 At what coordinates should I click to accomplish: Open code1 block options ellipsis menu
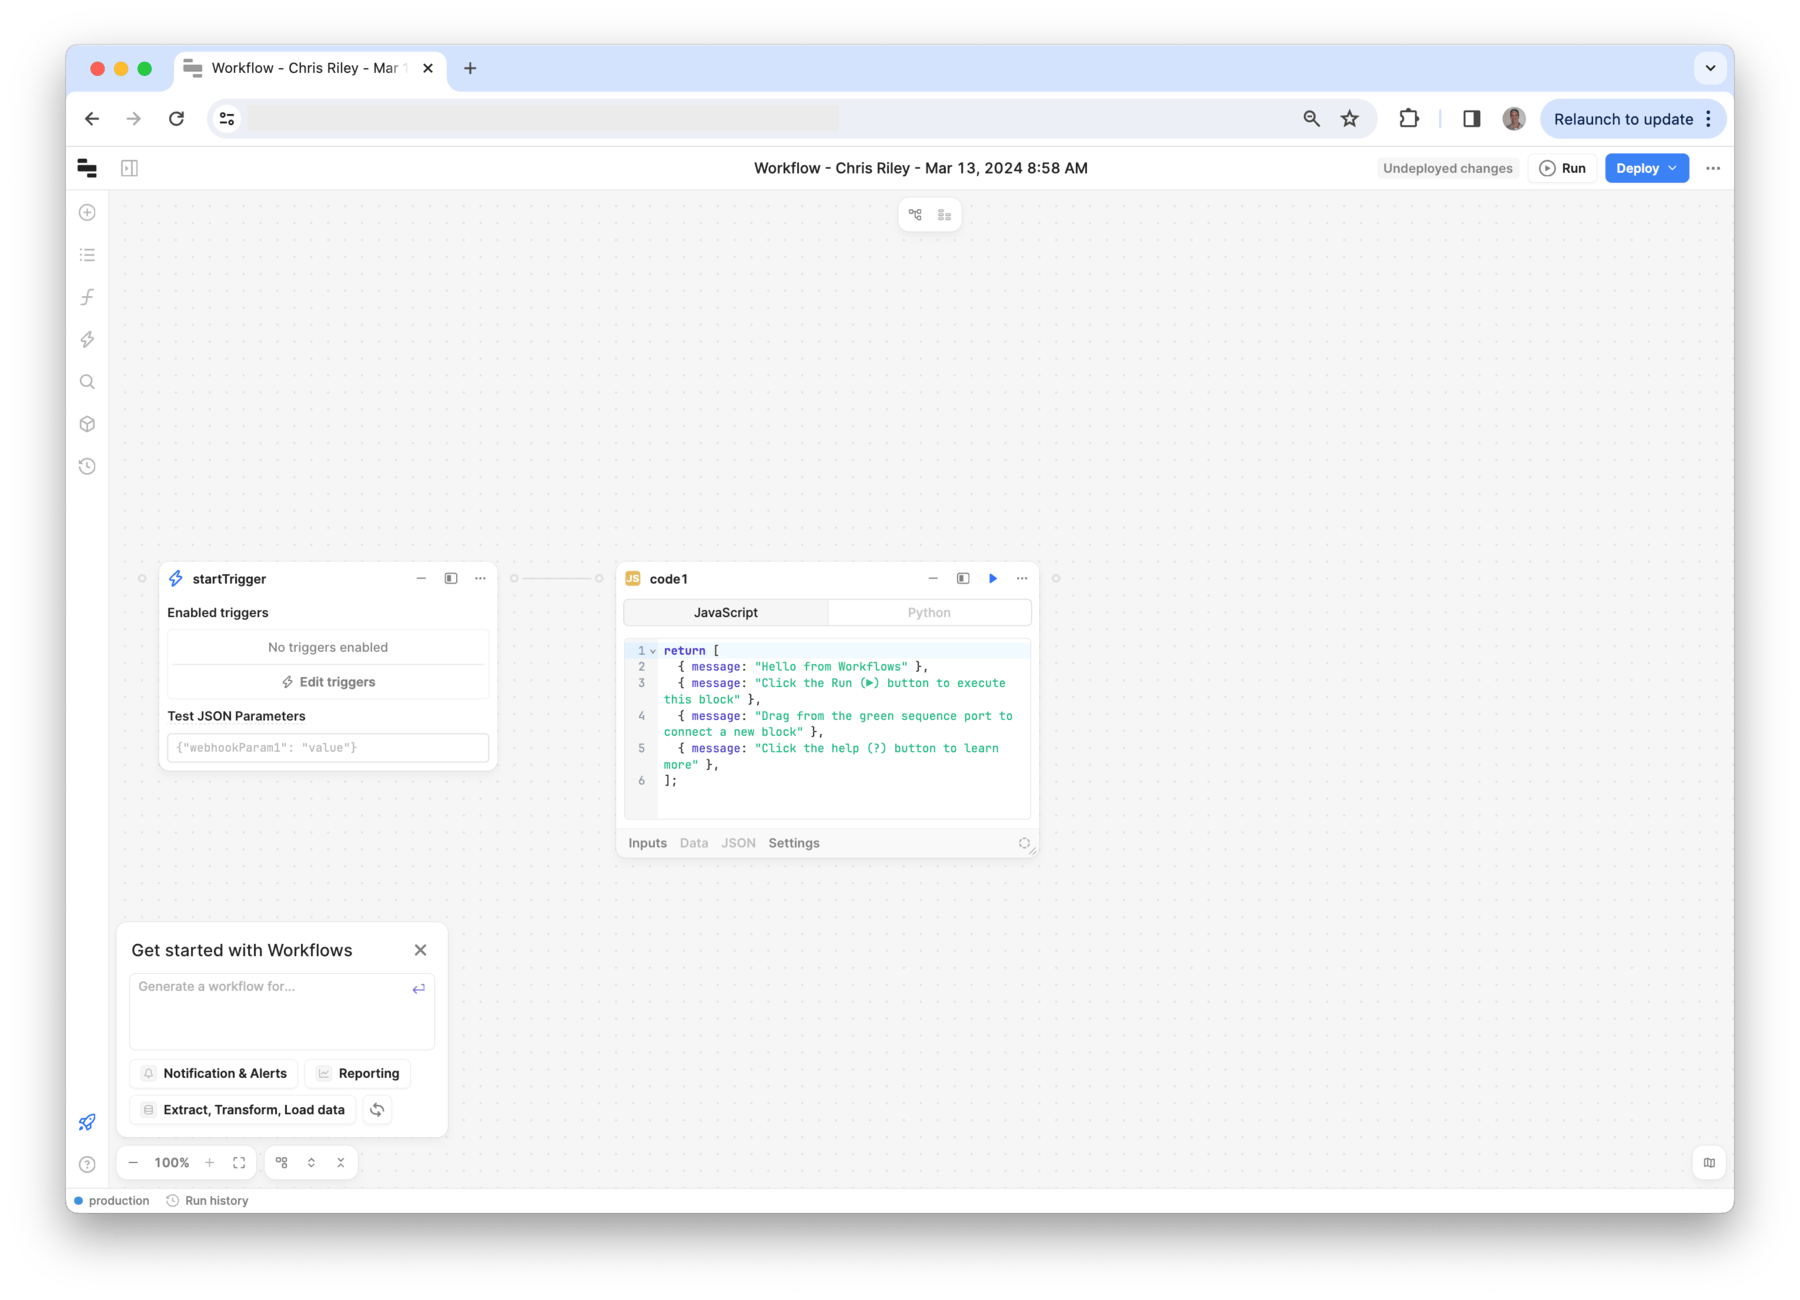[x=1022, y=579]
